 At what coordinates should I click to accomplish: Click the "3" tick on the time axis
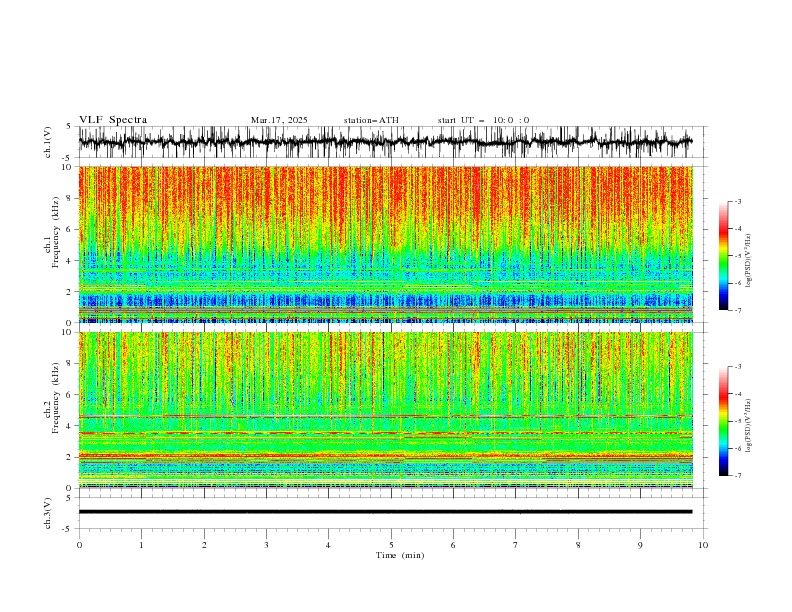pyautogui.click(x=266, y=545)
